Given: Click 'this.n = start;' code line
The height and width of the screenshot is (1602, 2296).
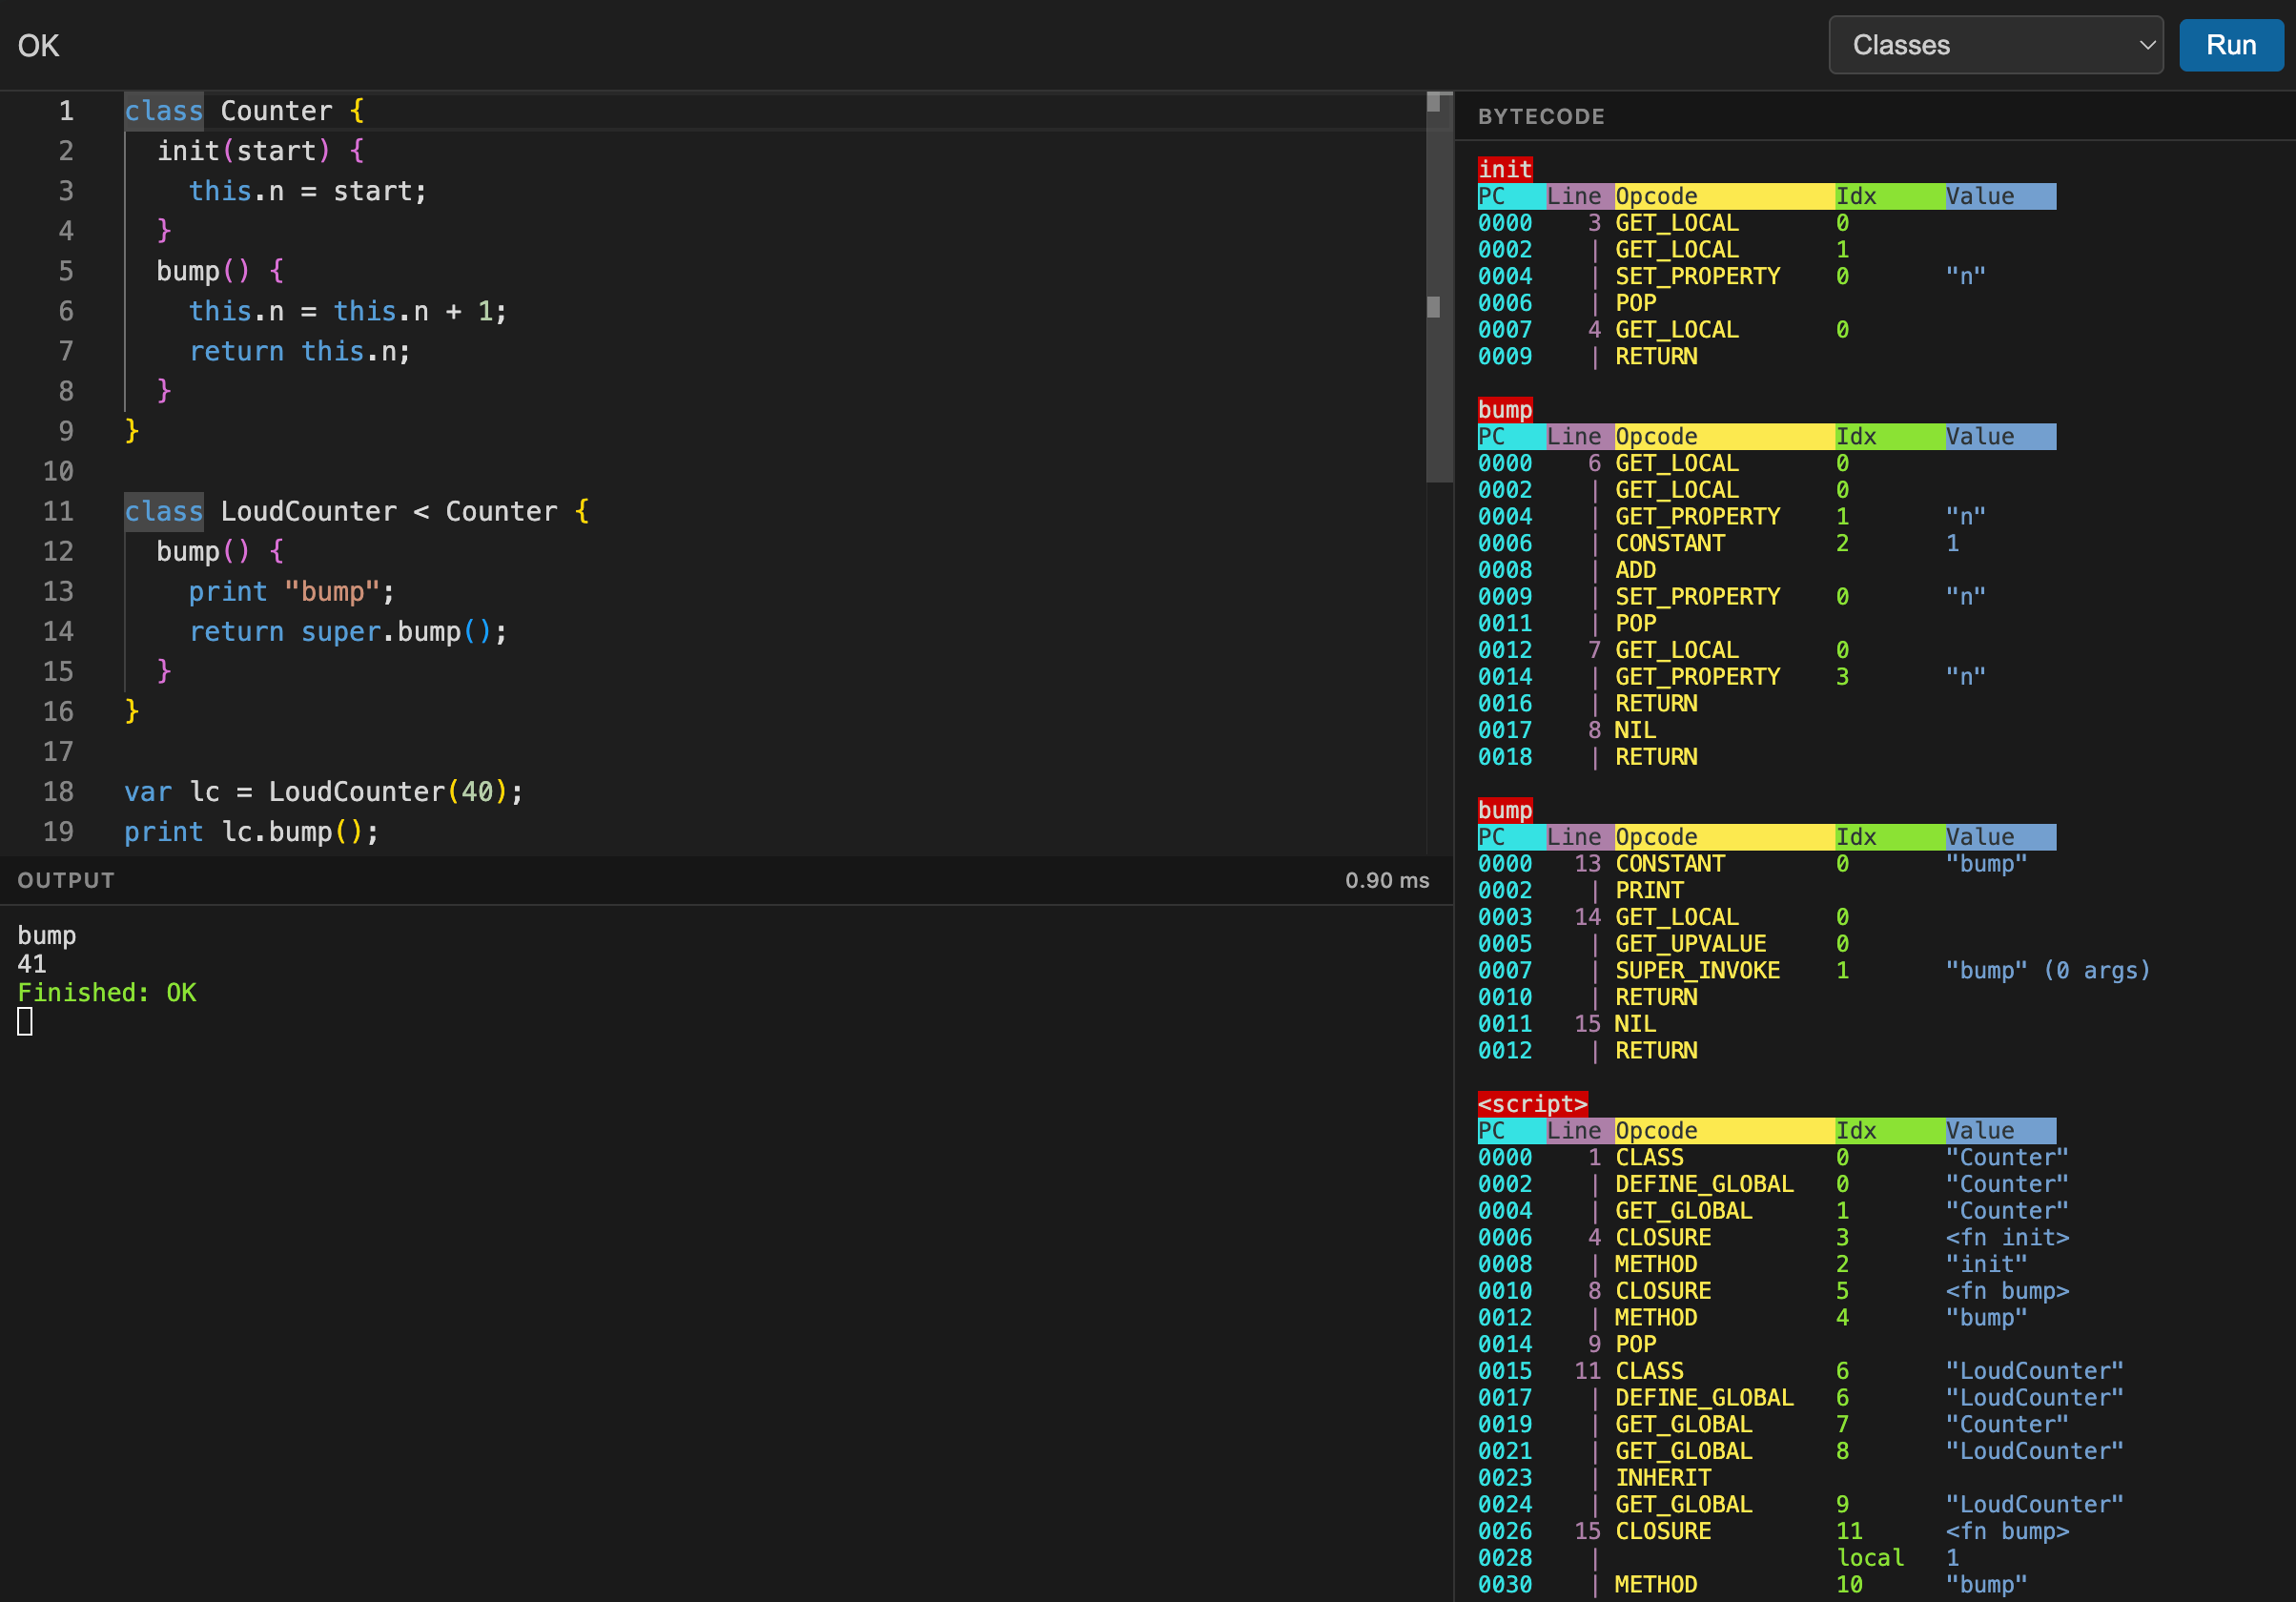Looking at the screenshot, I should [x=307, y=191].
